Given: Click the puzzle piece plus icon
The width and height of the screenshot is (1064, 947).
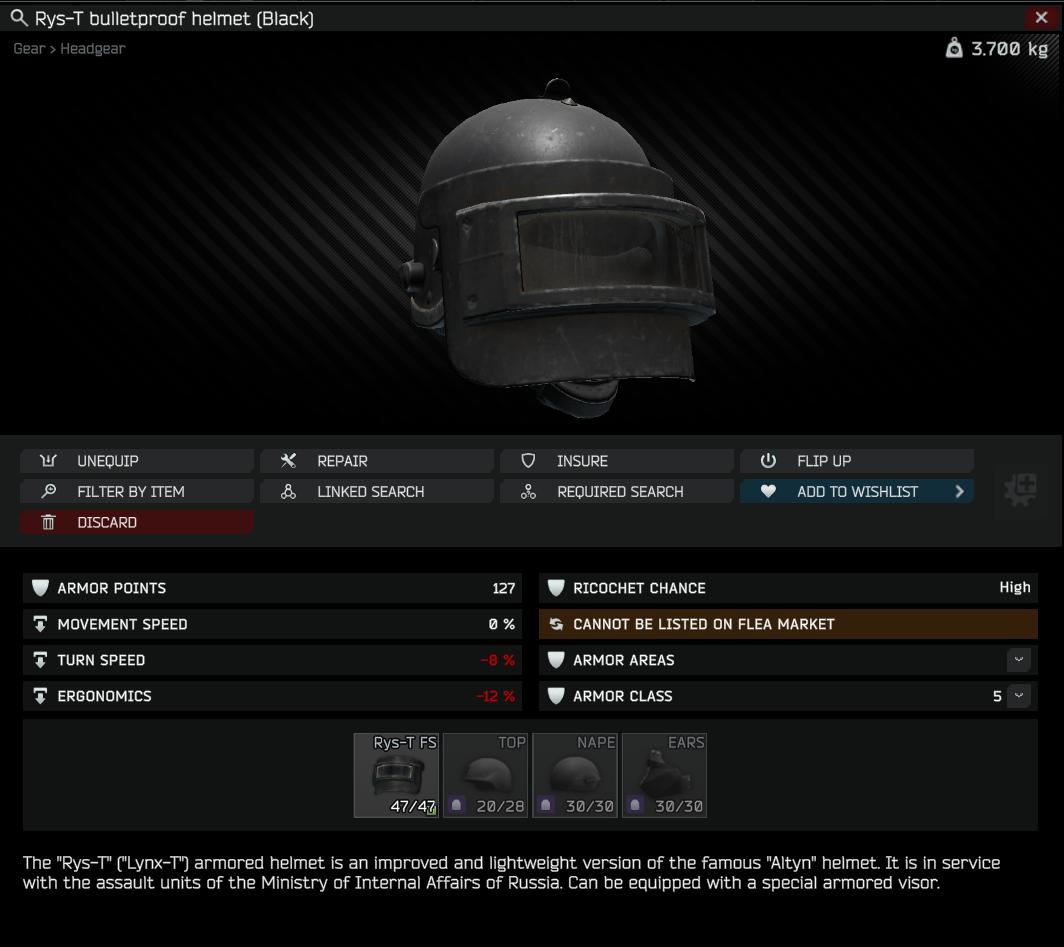Looking at the screenshot, I should [1020, 490].
